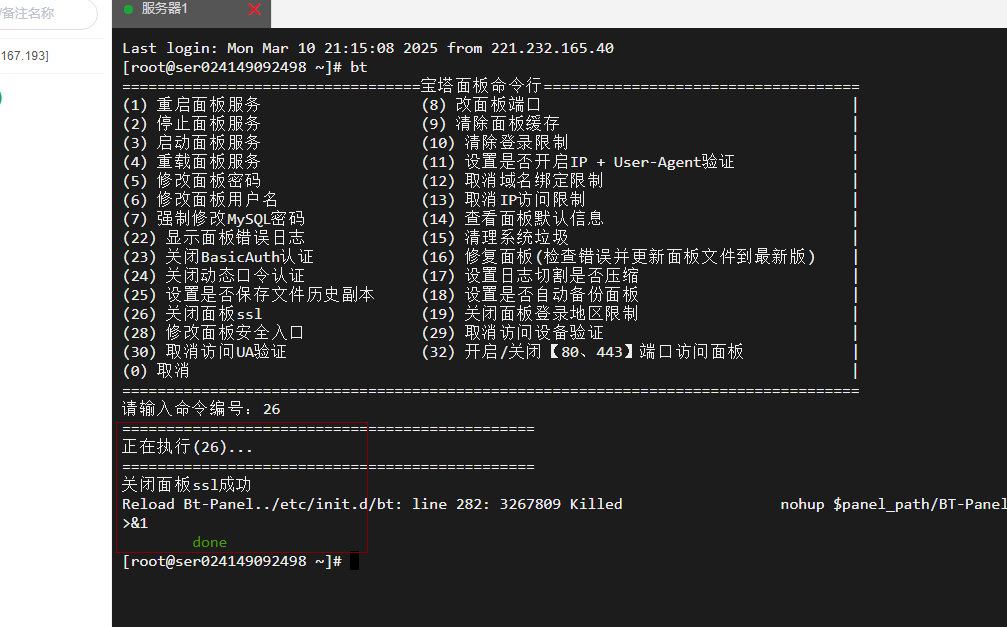
Task: Click the 'Last login' line in terminal
Action: (367, 48)
